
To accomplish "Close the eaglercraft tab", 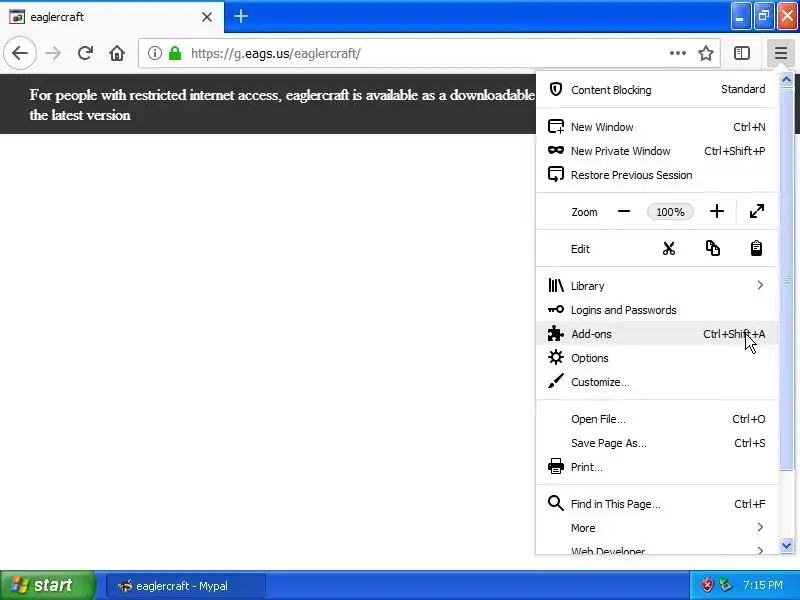I will [207, 17].
